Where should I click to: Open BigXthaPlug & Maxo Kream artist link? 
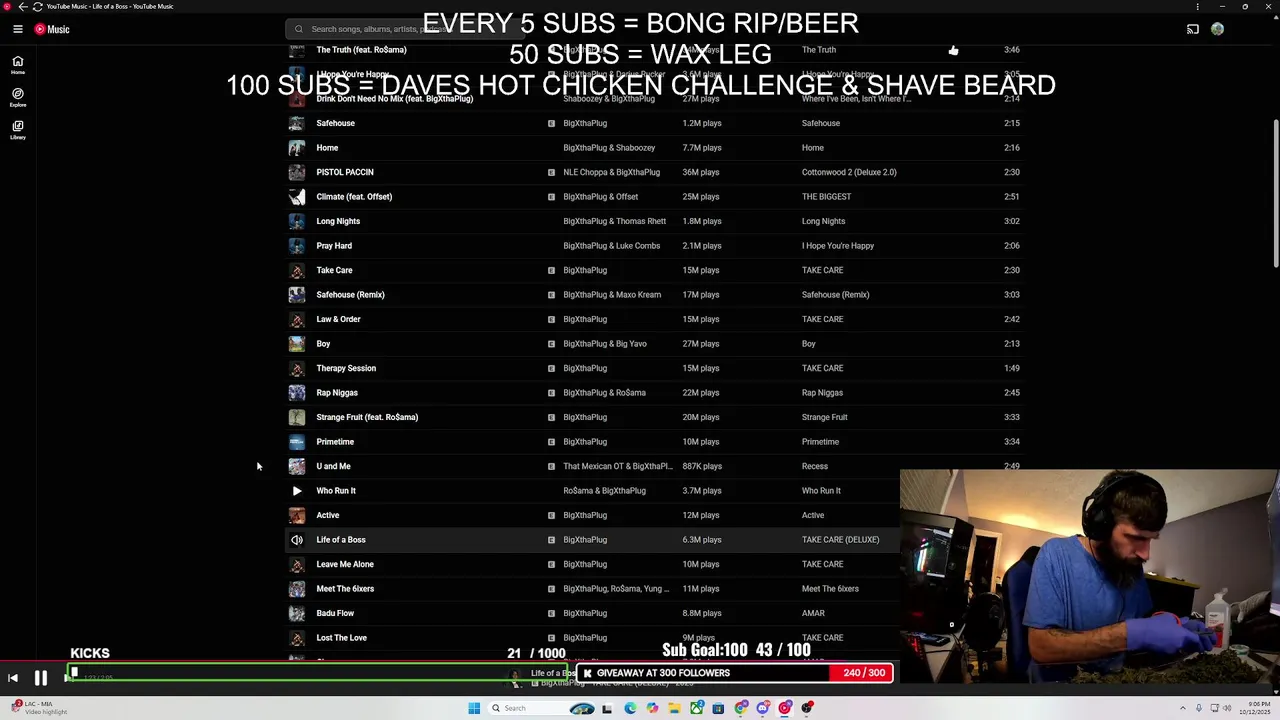click(x=612, y=295)
